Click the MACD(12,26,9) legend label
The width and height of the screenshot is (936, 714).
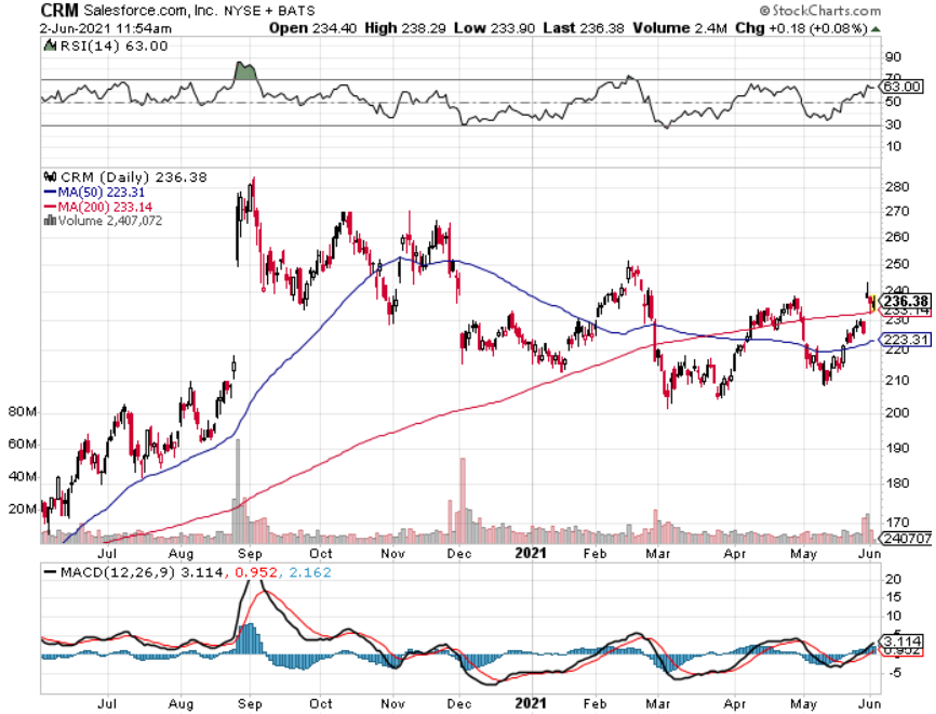[x=118, y=573]
